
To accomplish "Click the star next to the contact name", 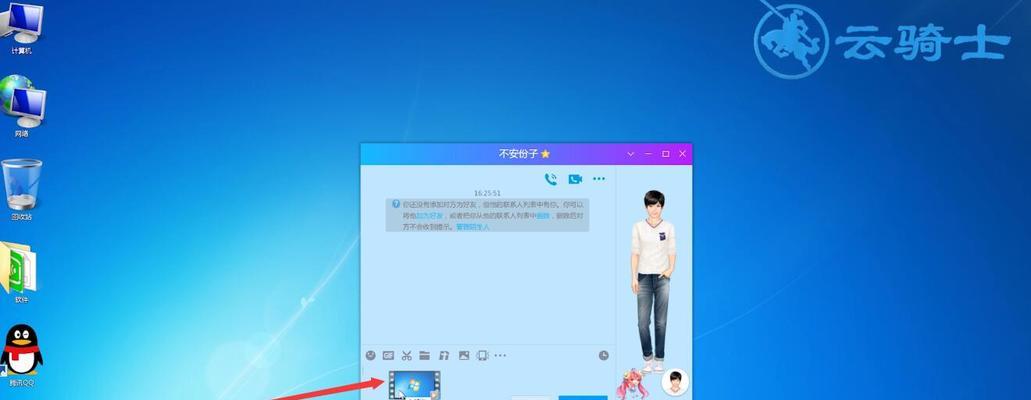I will 545,154.
